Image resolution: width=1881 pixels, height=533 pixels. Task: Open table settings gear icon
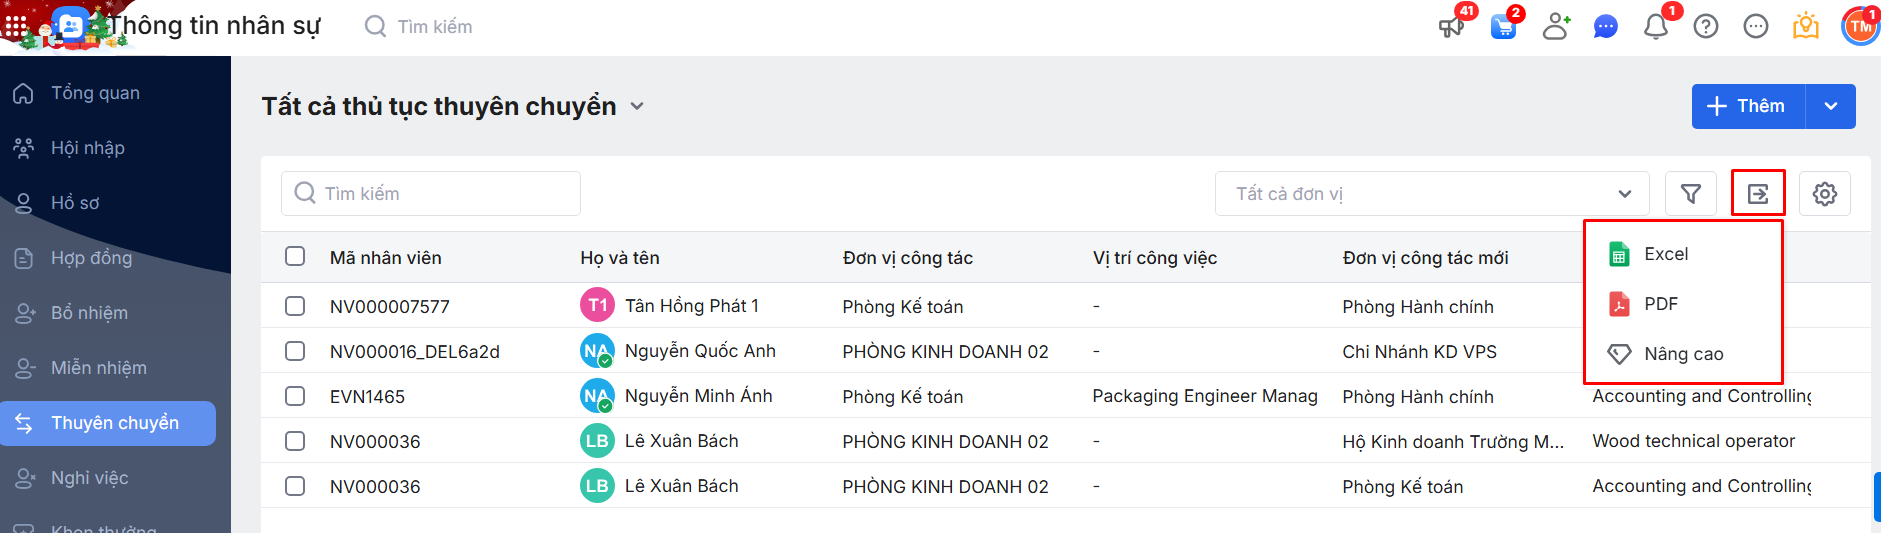[x=1824, y=194]
